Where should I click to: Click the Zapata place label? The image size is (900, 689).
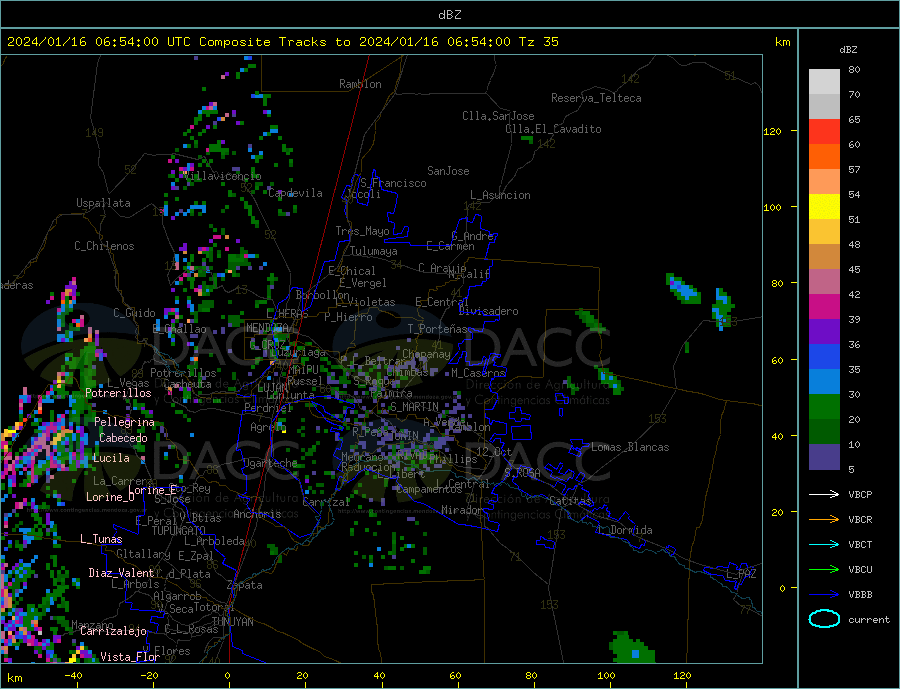click(245, 586)
